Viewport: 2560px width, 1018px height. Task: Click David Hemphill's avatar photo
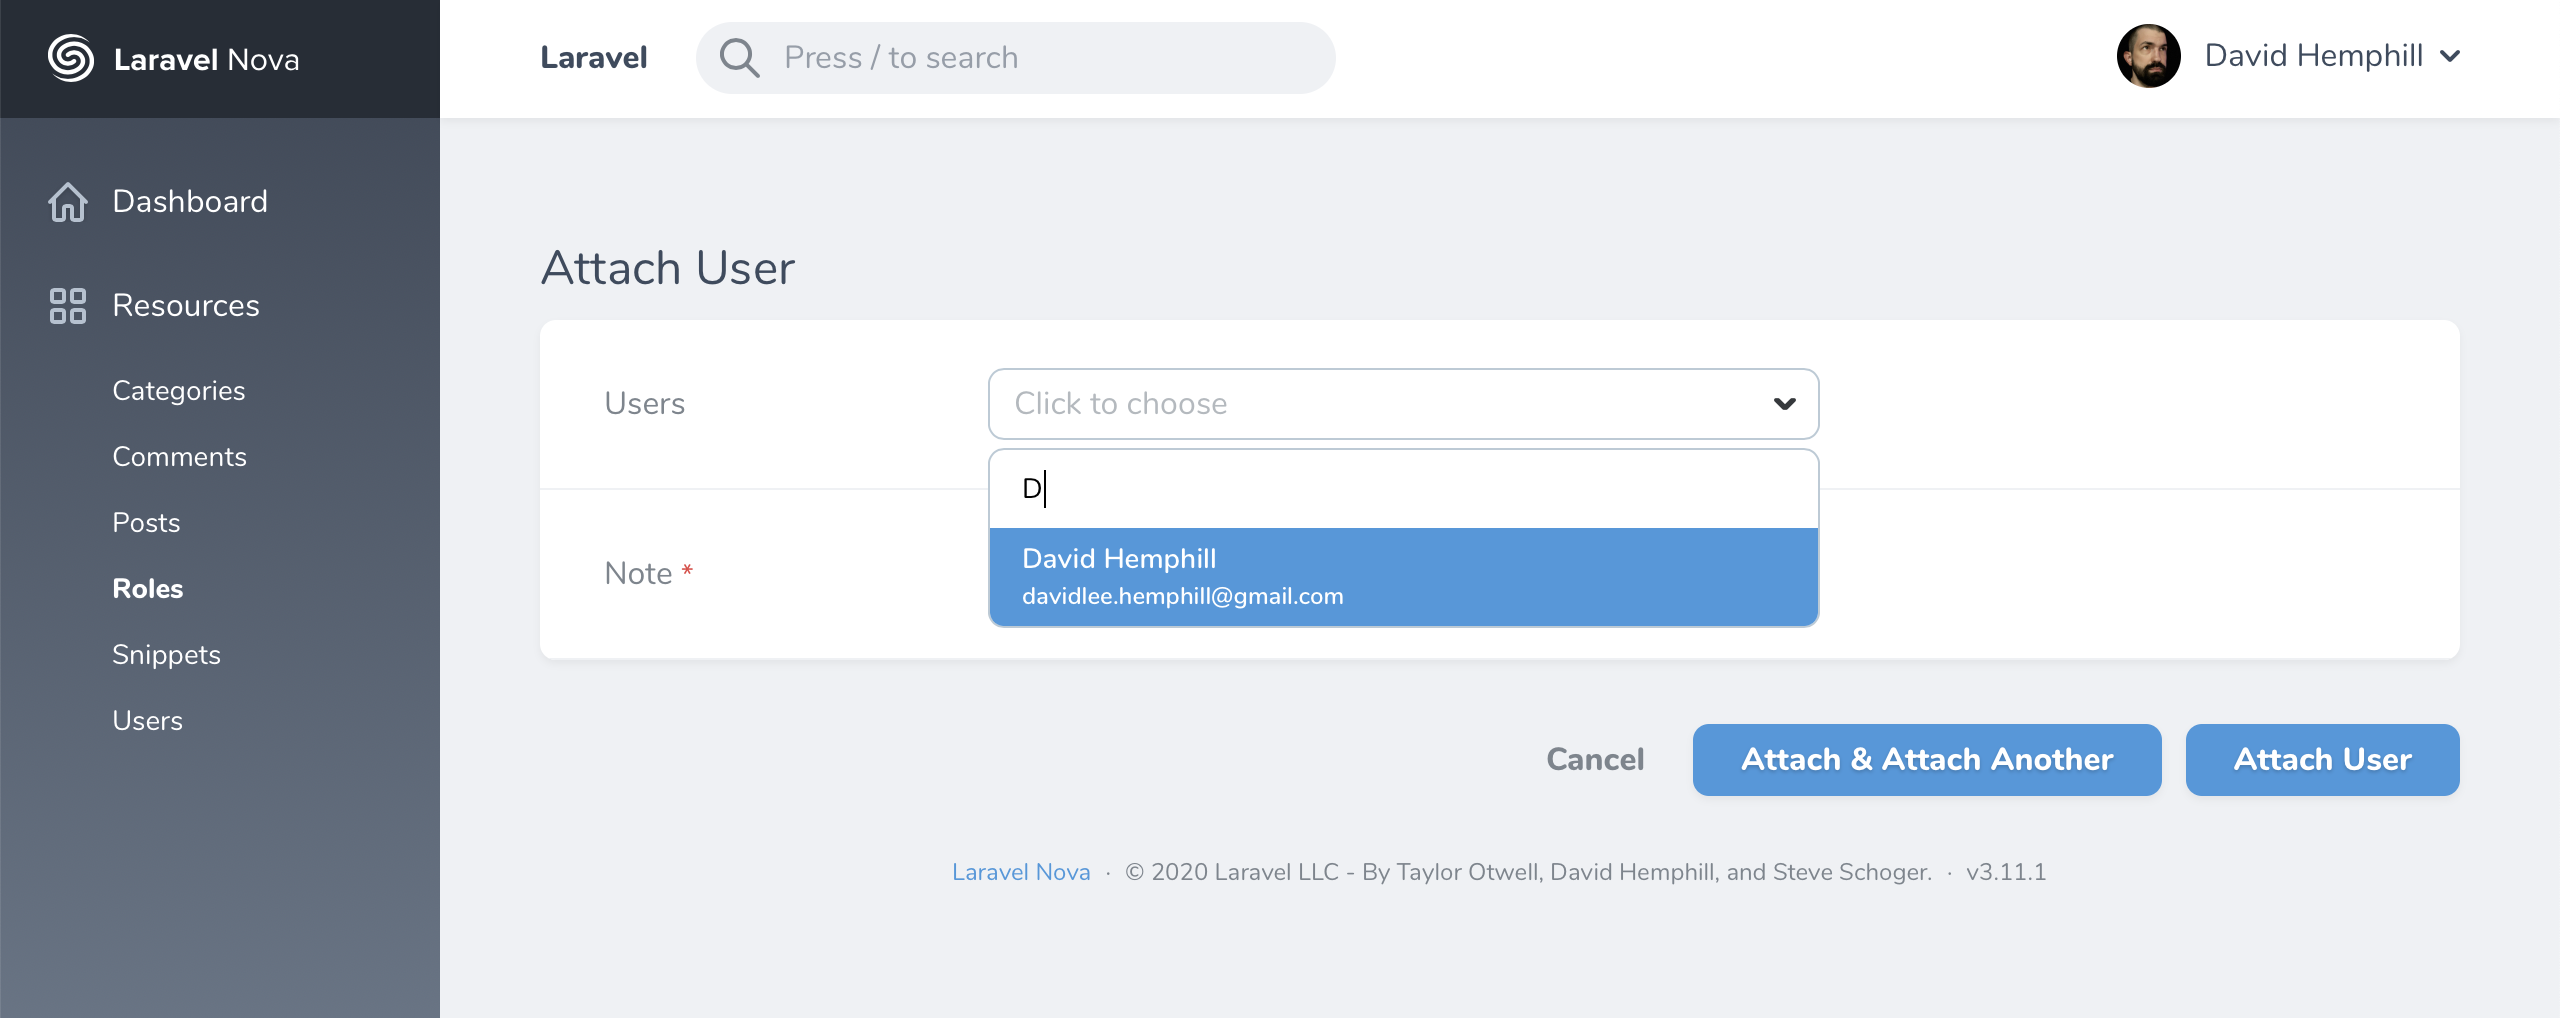coord(2150,56)
